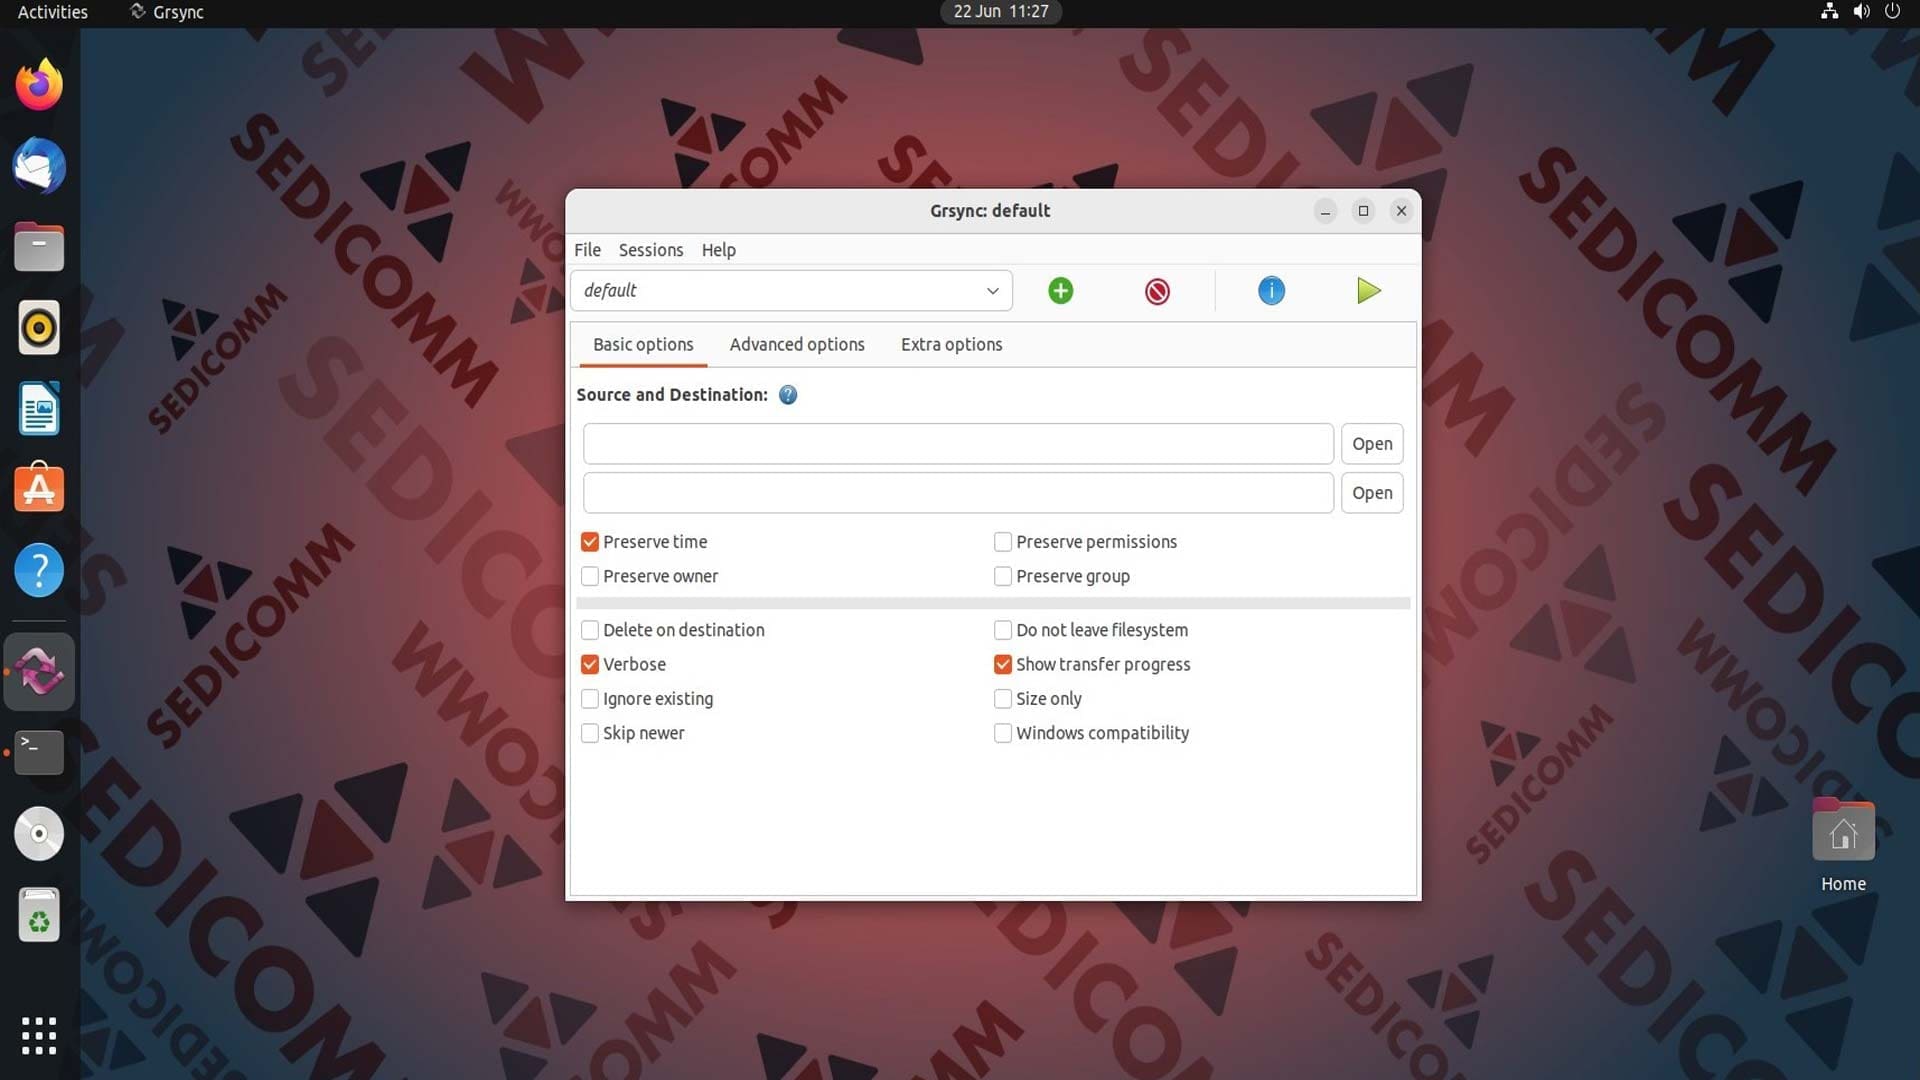Image resolution: width=1920 pixels, height=1080 pixels.
Task: Open the Home folder on the desktop
Action: click(1843, 845)
